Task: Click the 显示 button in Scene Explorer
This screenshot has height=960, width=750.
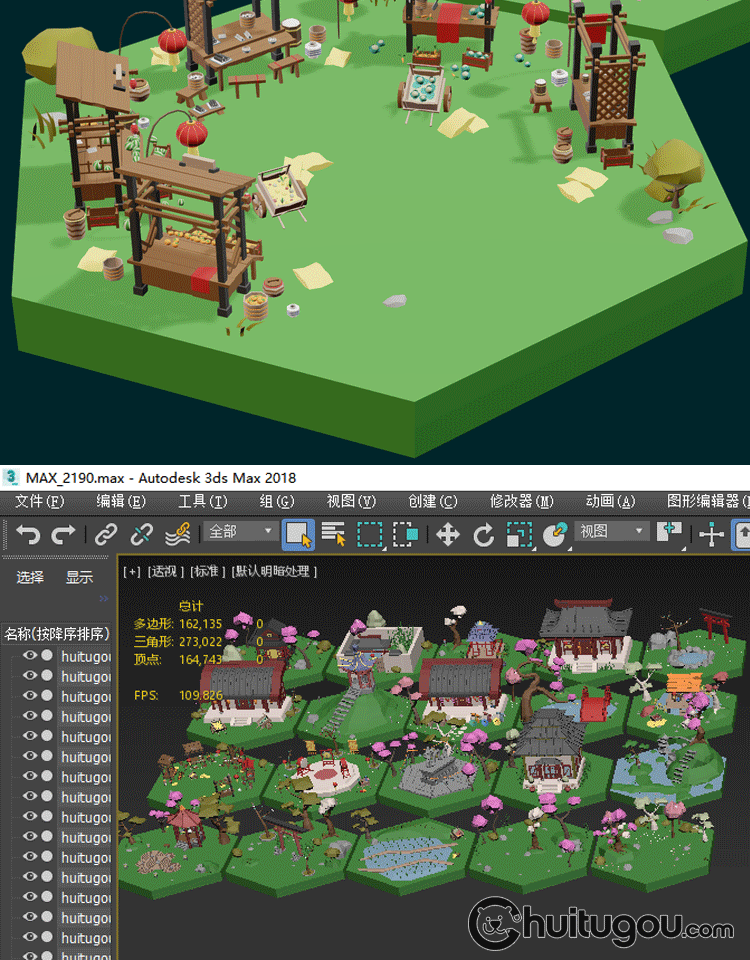Action: coord(79,577)
